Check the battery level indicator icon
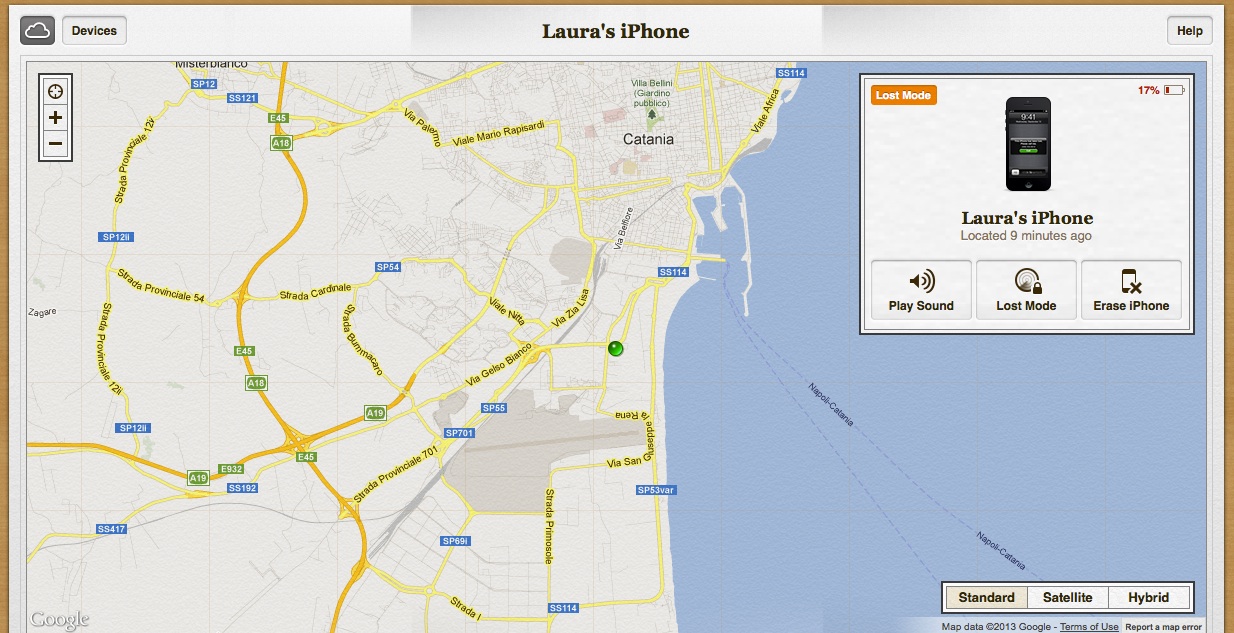The image size is (1234, 633). coord(1173,90)
